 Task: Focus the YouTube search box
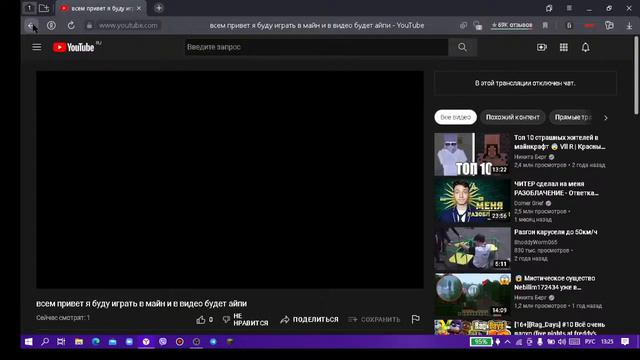tap(316, 47)
